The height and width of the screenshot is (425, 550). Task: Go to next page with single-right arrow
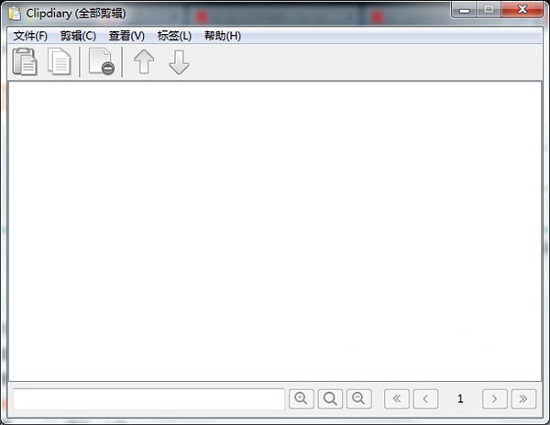495,399
